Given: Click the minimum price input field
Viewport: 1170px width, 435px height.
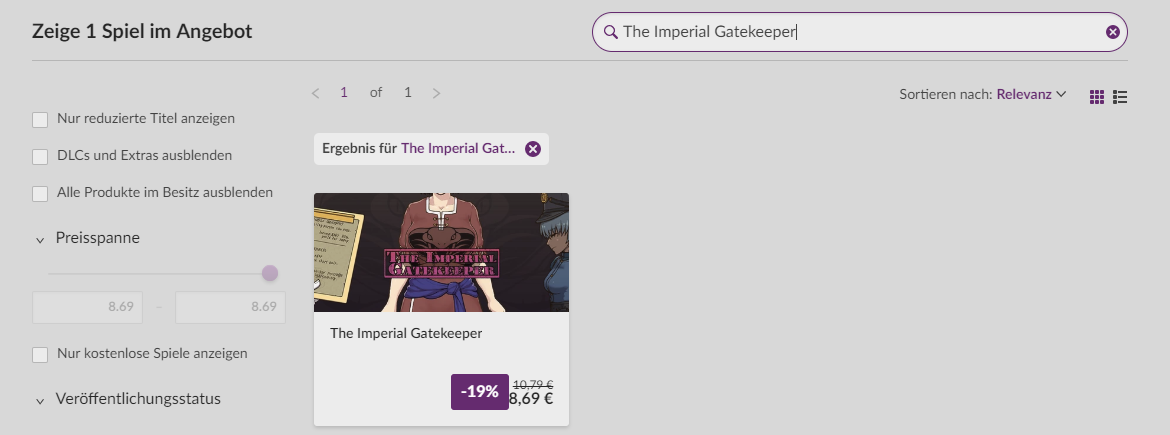Looking at the screenshot, I should [x=86, y=307].
